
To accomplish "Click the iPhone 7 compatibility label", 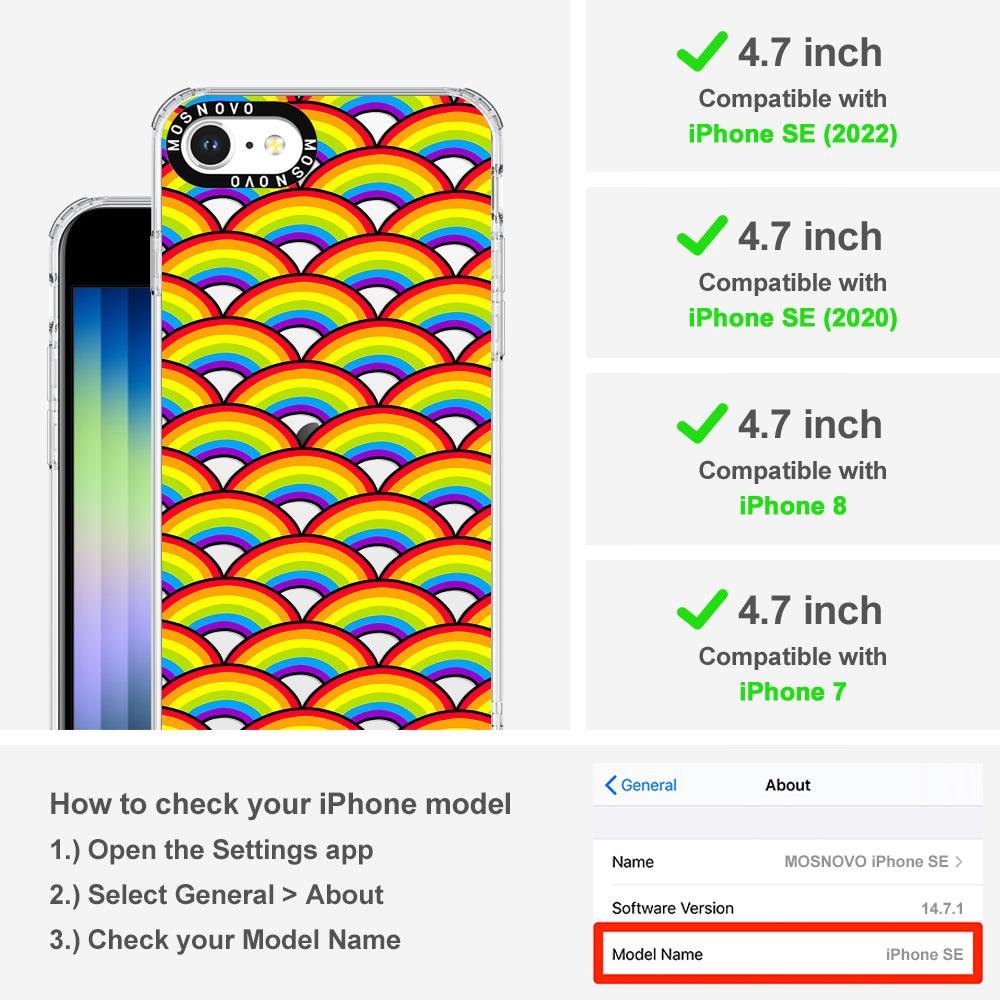I will [793, 691].
